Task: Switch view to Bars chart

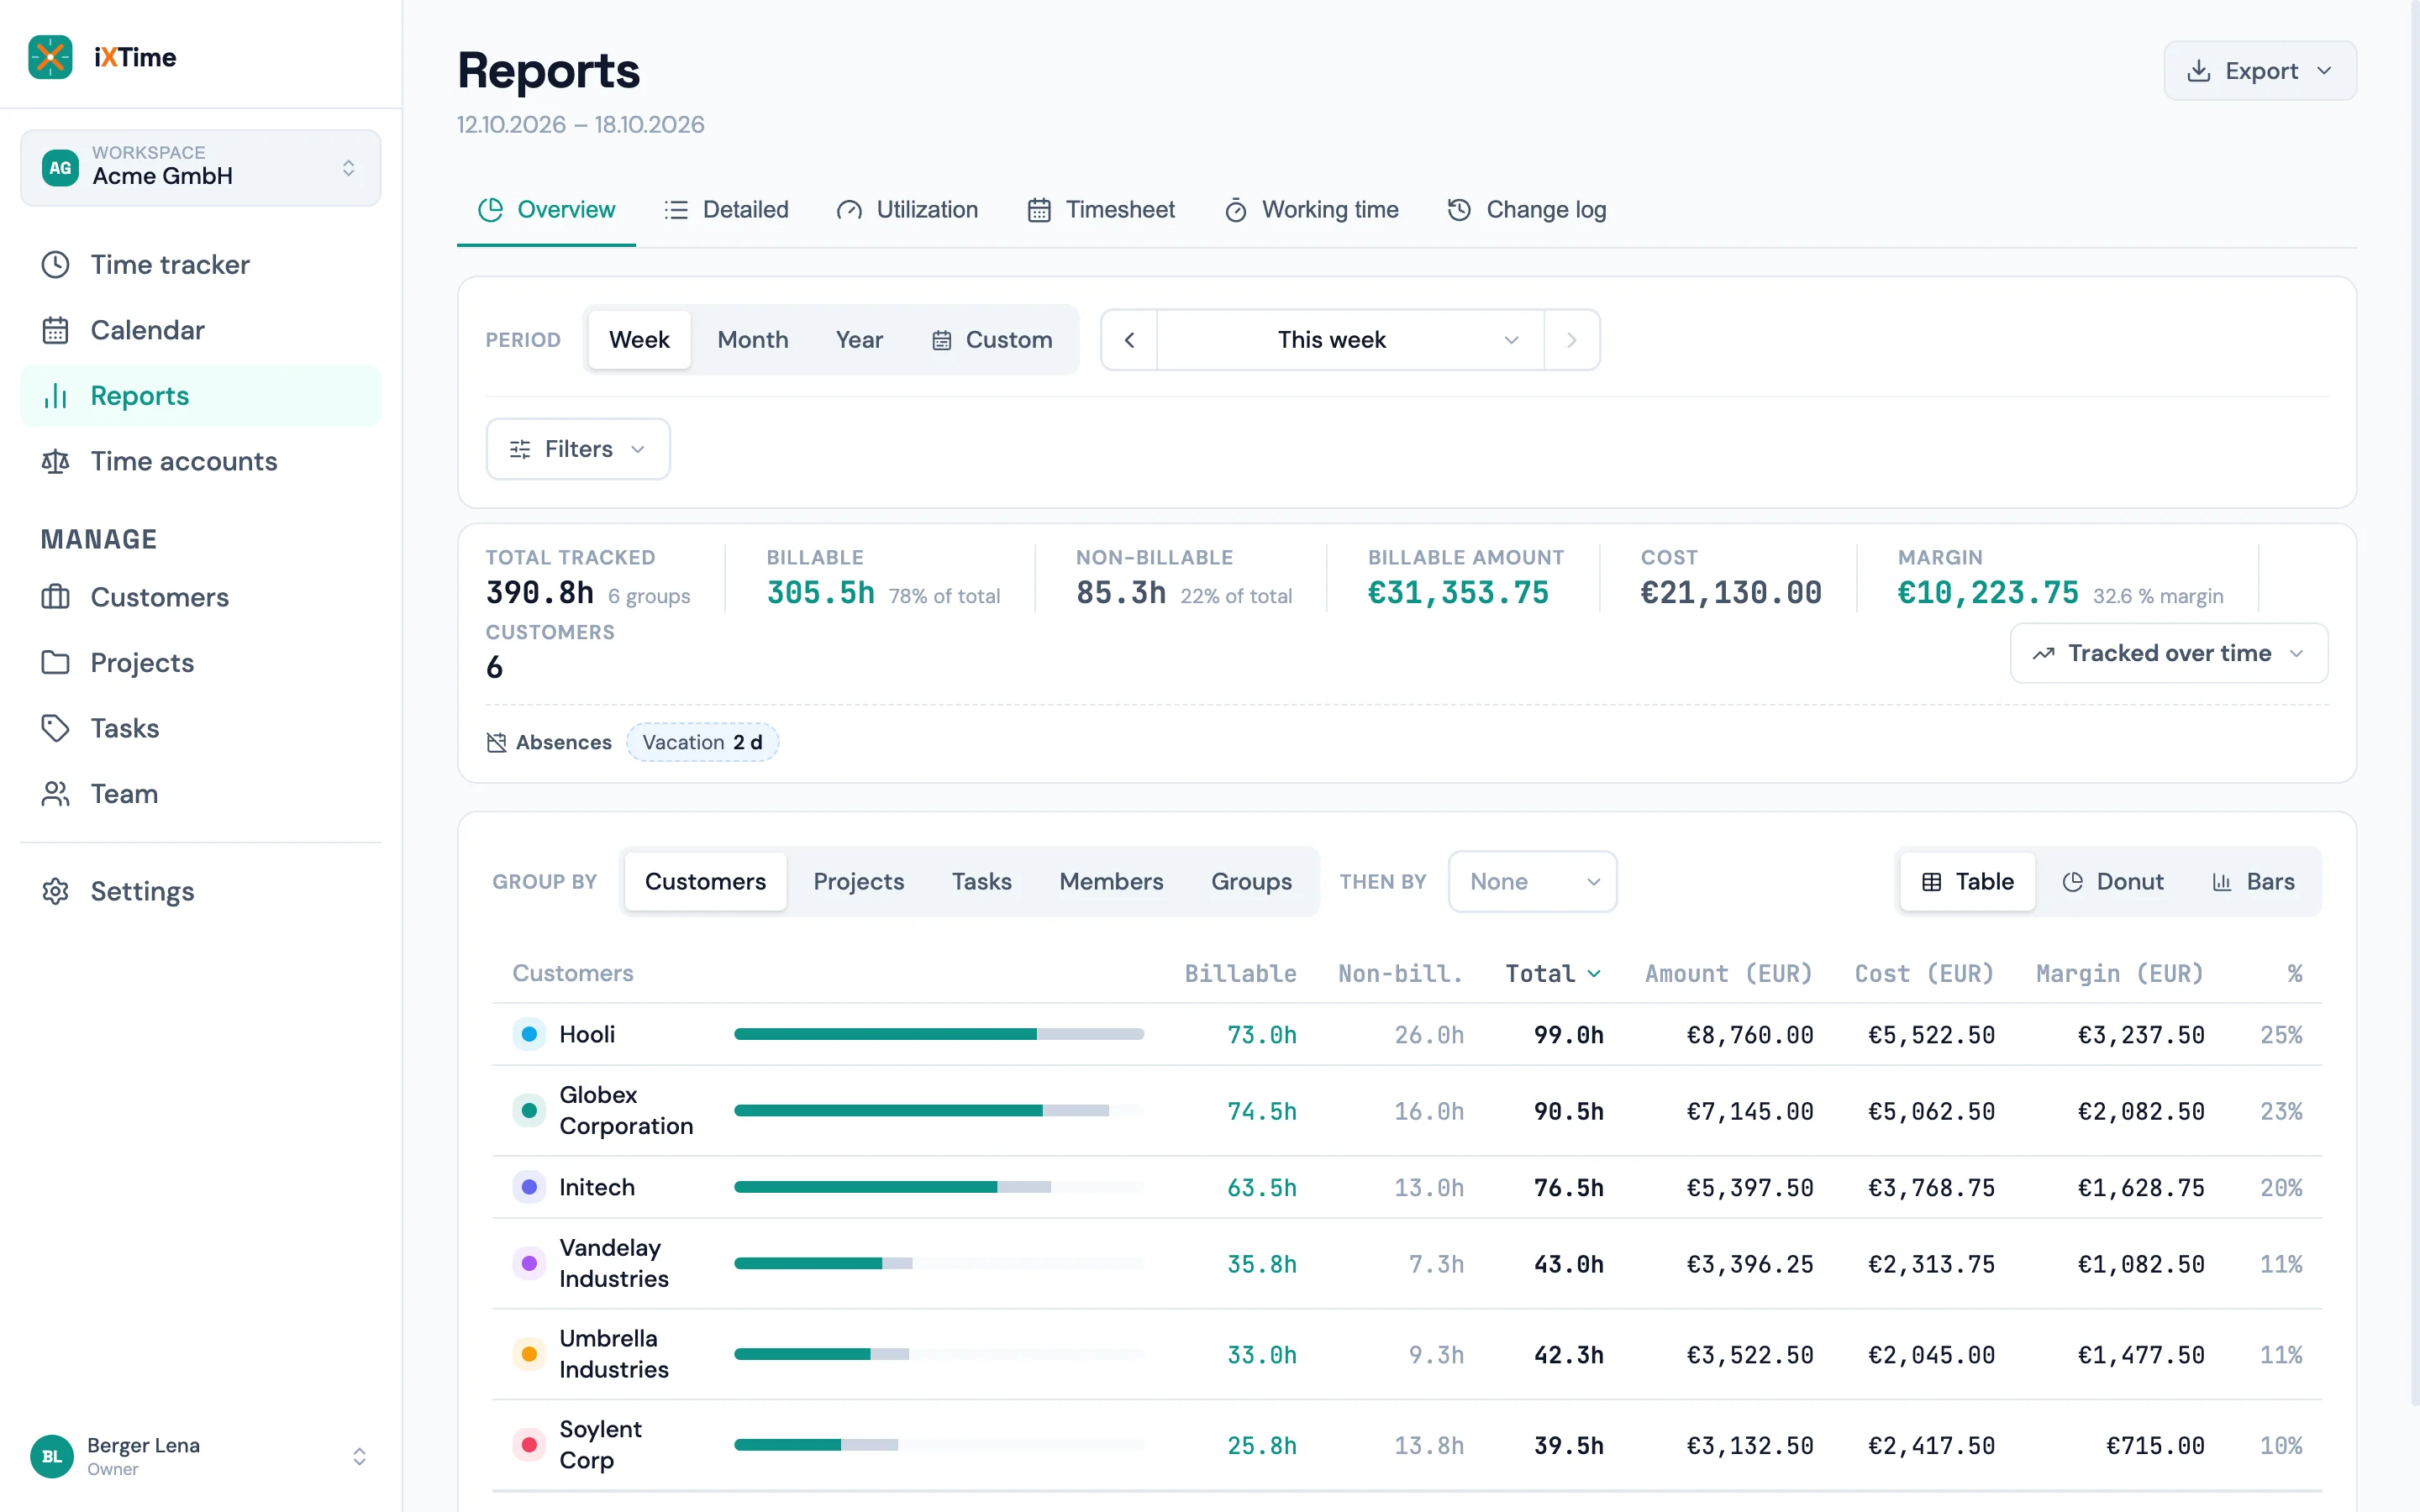Action: coord(2253,882)
